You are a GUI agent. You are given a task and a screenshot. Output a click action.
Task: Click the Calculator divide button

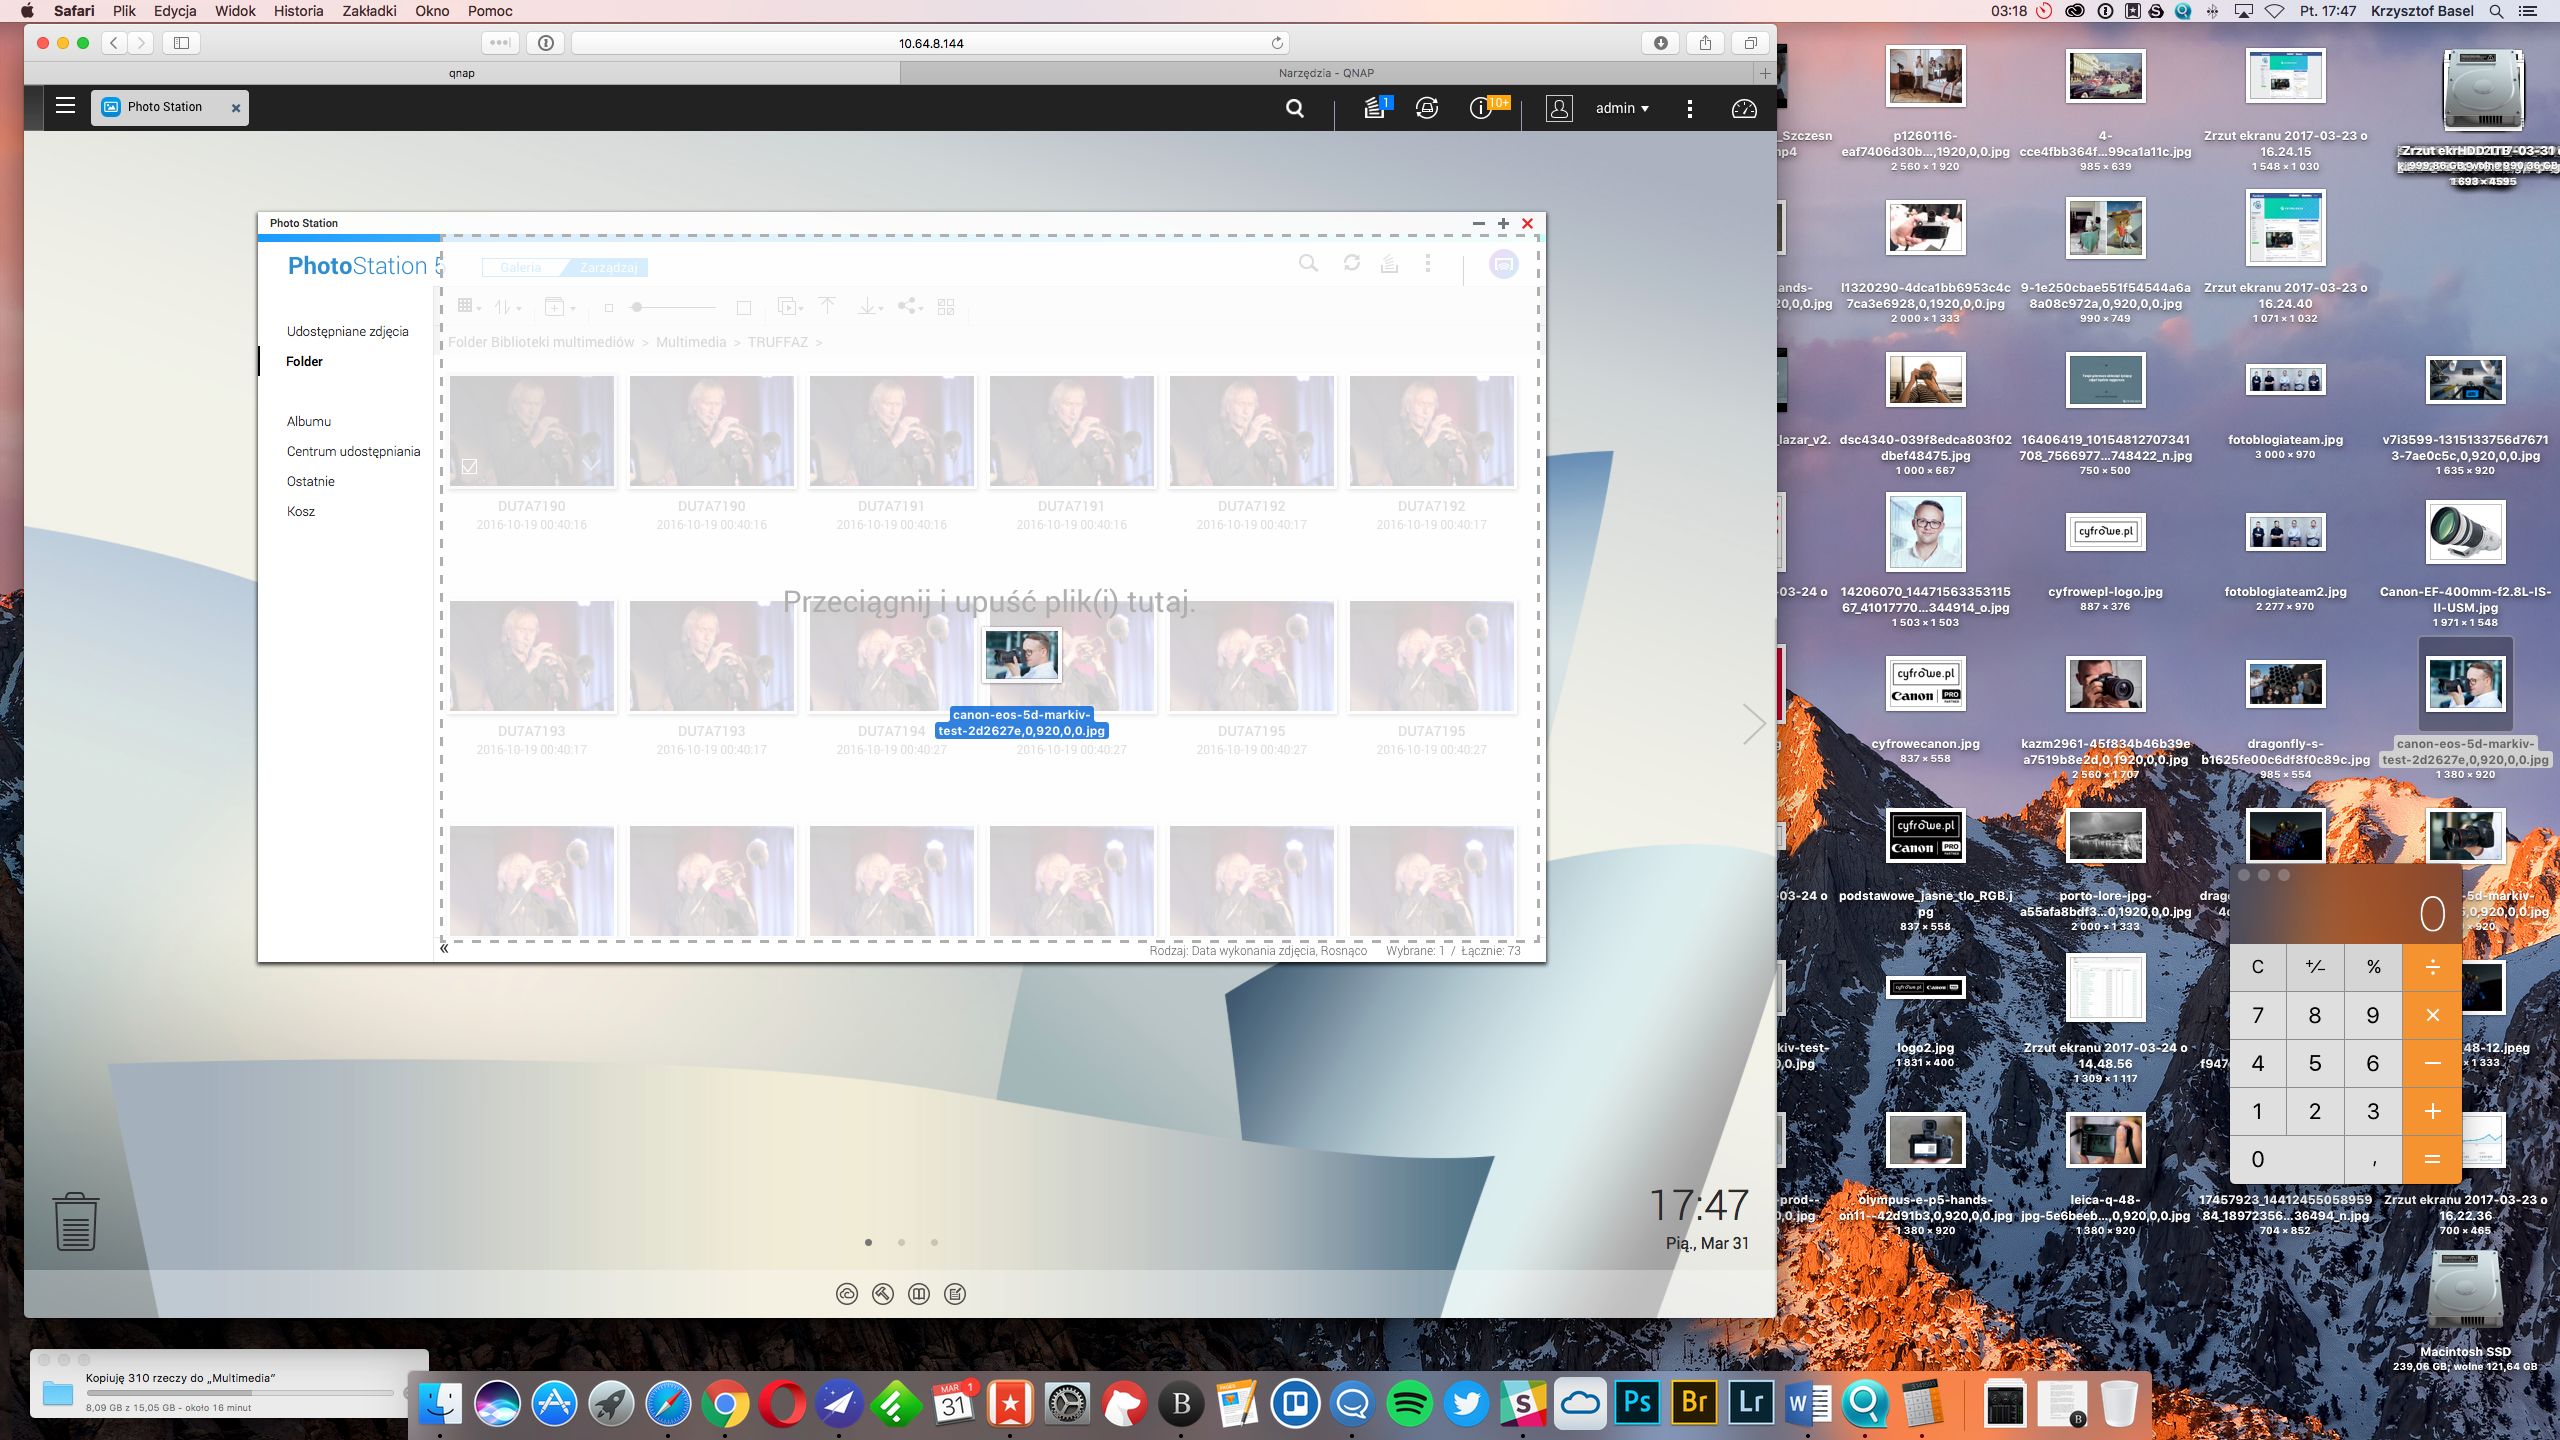pos(2432,967)
